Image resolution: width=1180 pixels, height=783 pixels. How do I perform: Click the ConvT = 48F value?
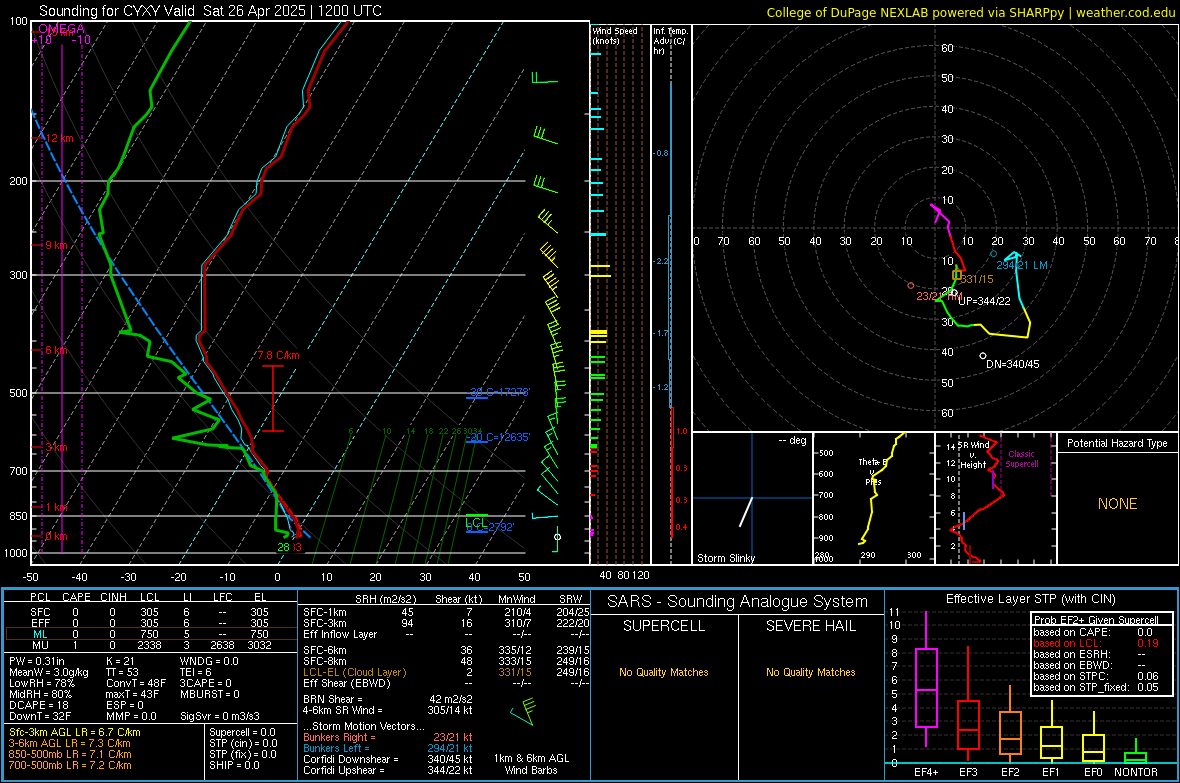coord(135,683)
